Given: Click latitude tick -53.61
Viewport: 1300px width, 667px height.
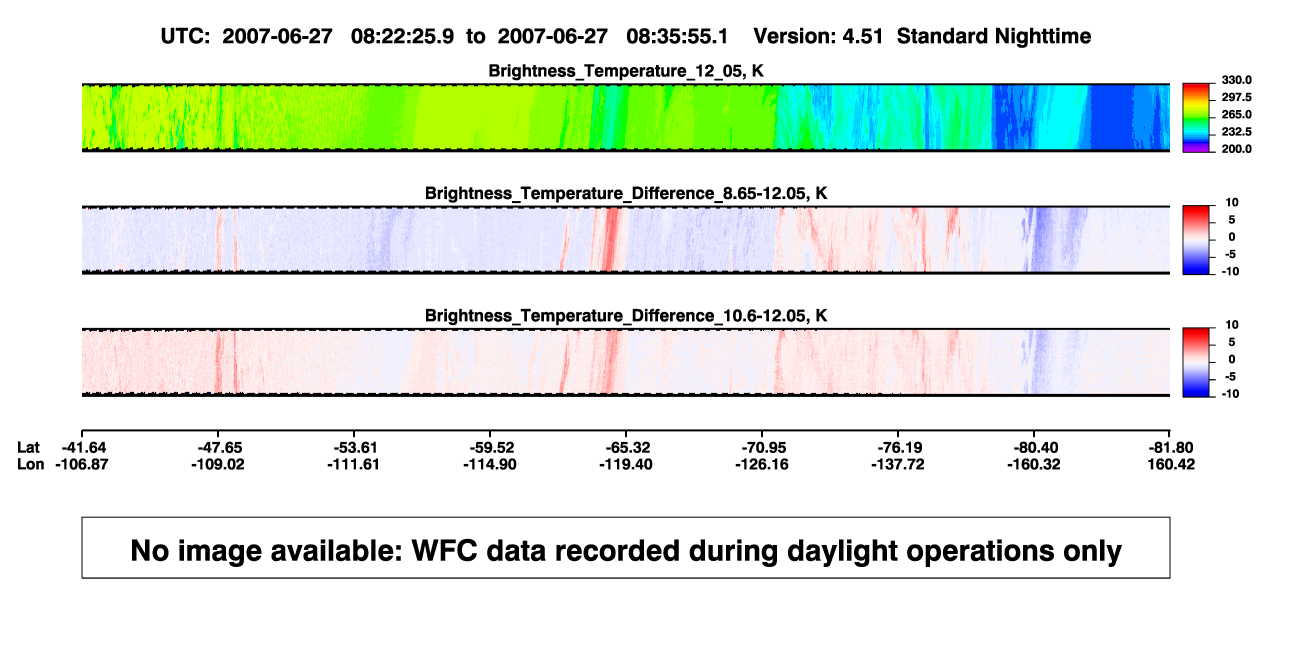Looking at the screenshot, I should click(355, 447).
